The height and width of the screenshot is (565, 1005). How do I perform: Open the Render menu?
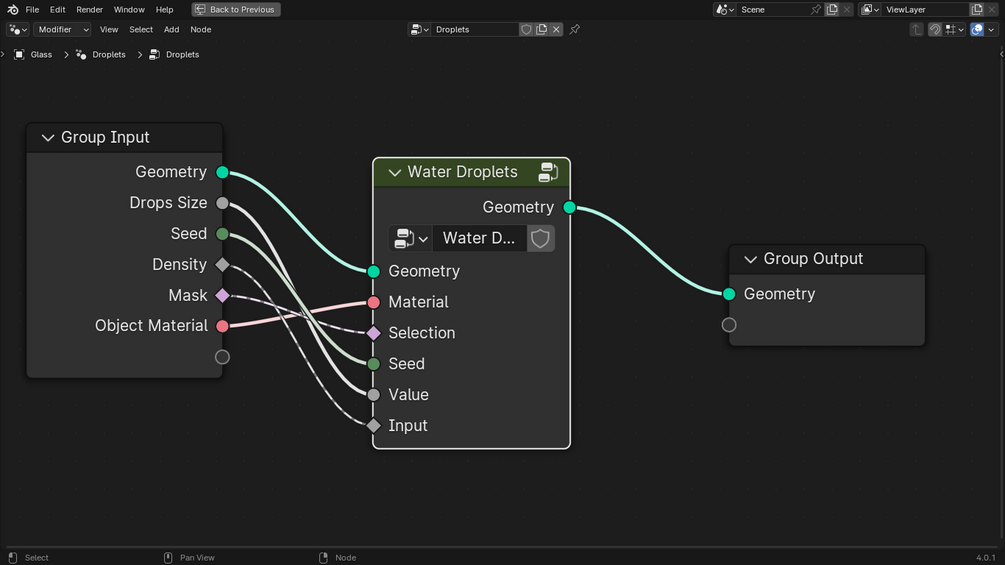click(89, 10)
